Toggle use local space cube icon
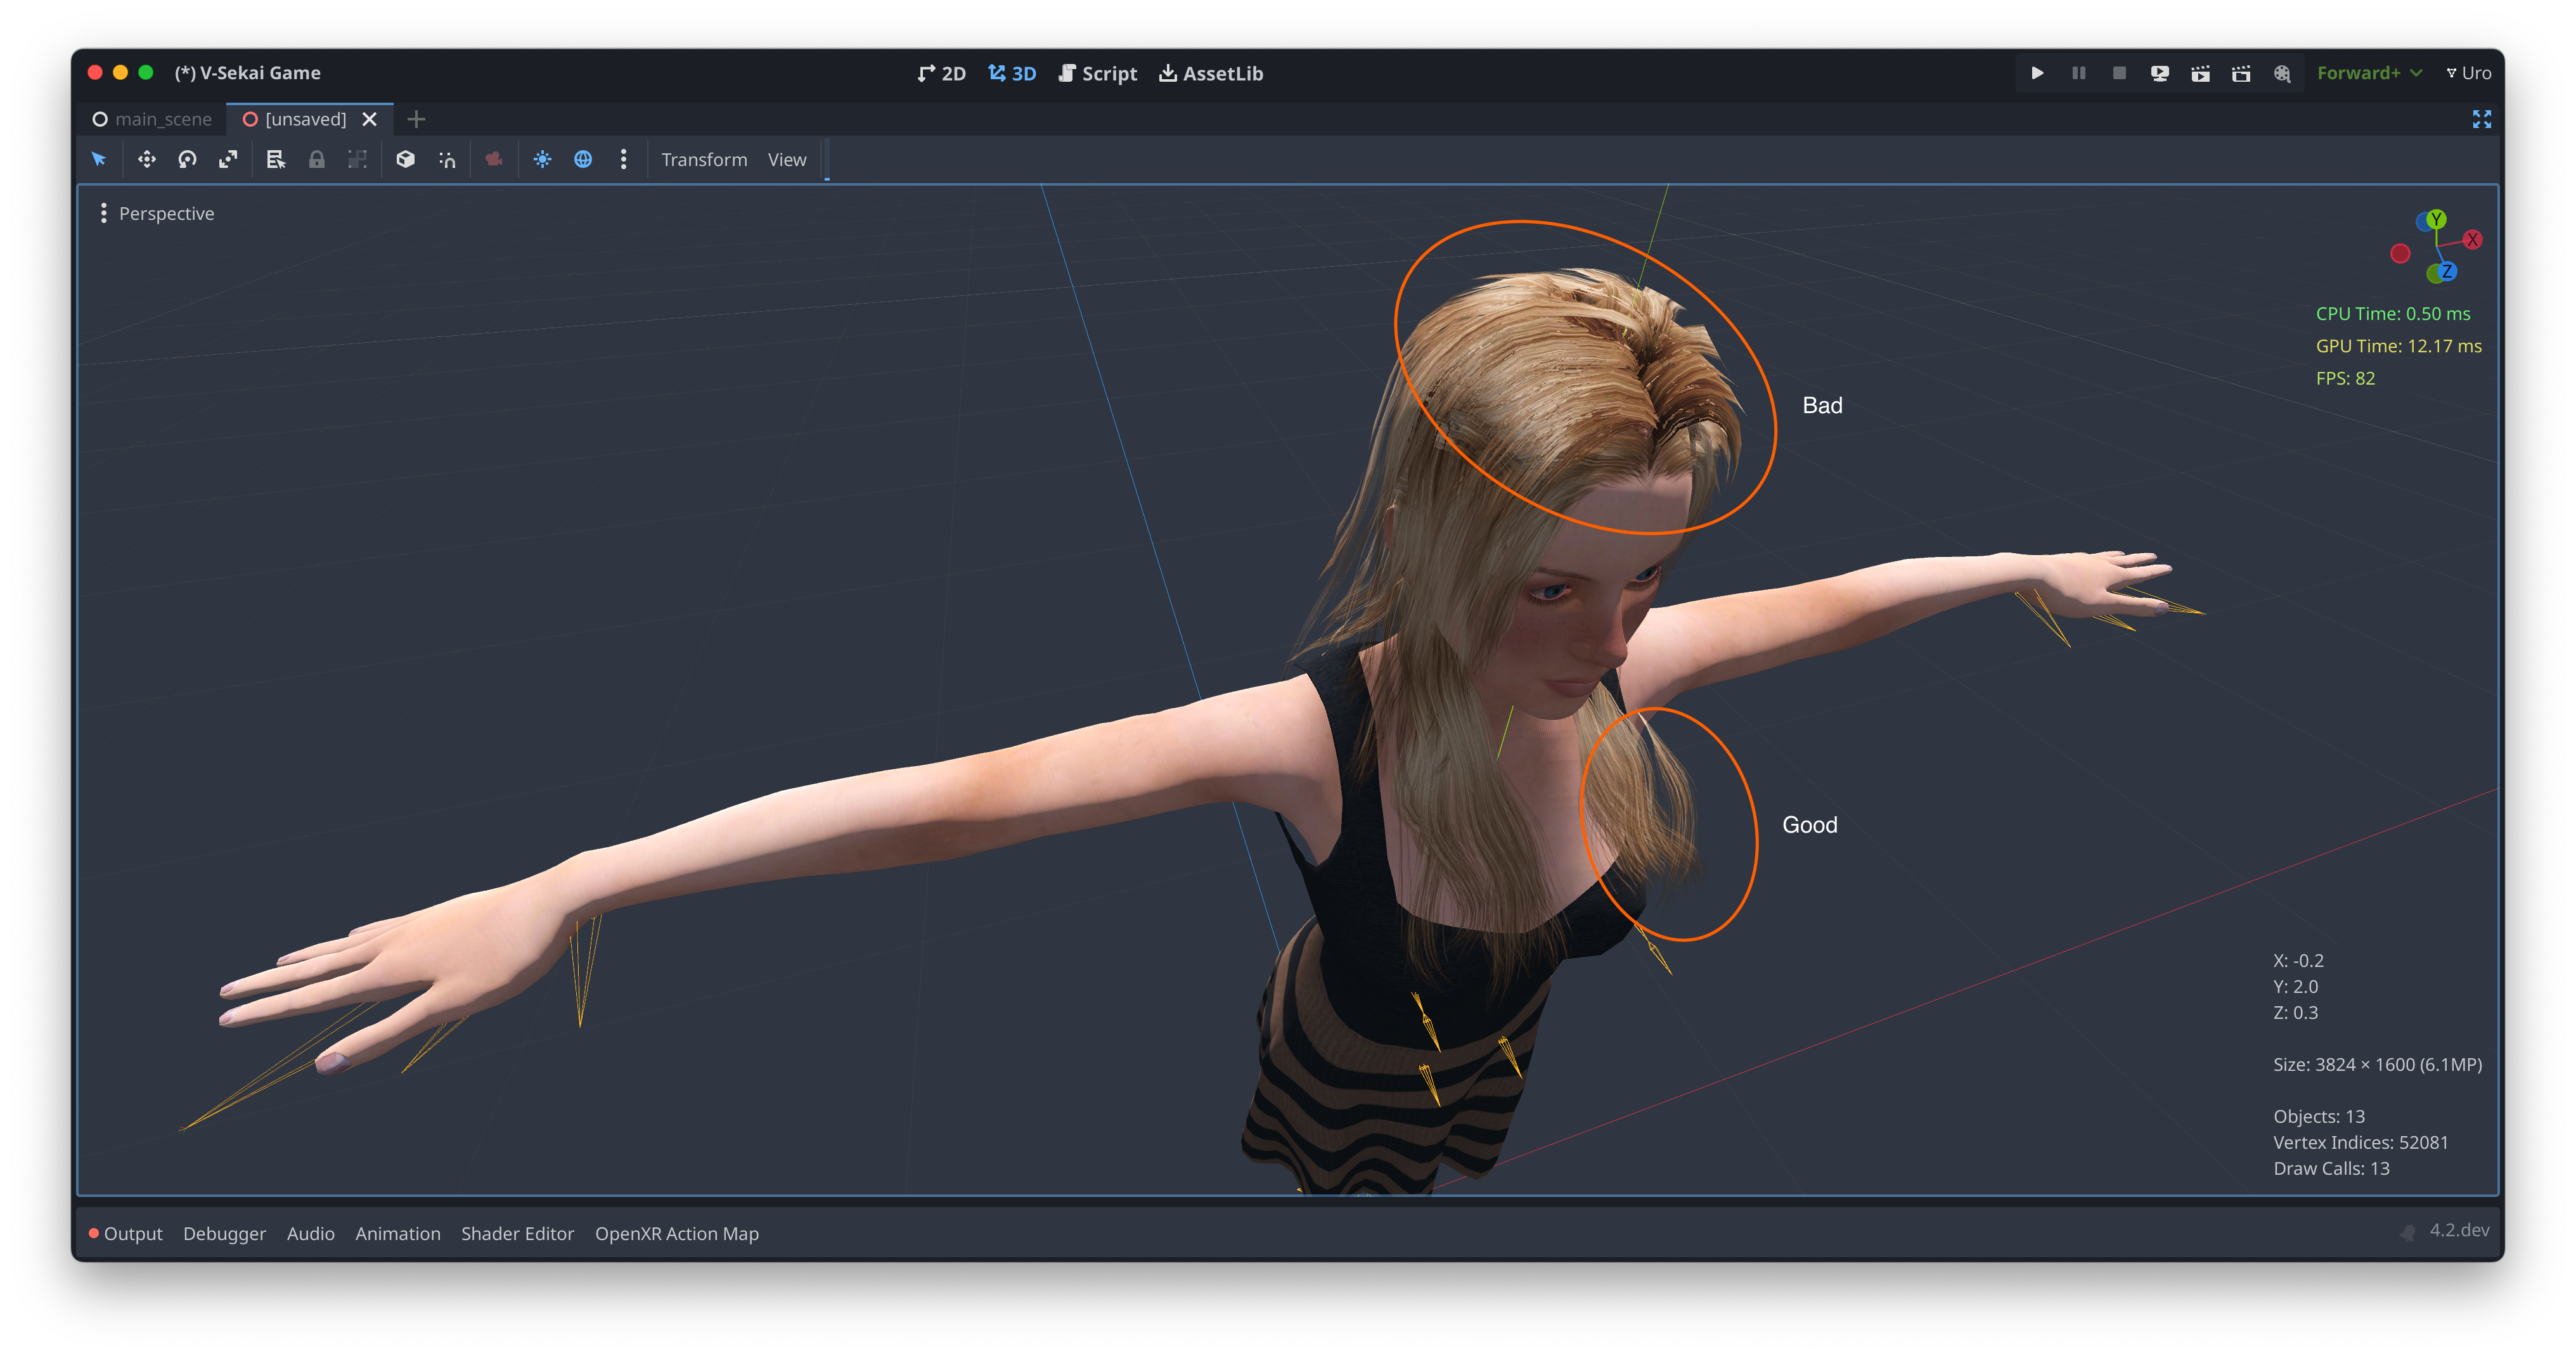The width and height of the screenshot is (2576, 1356). 405,159
